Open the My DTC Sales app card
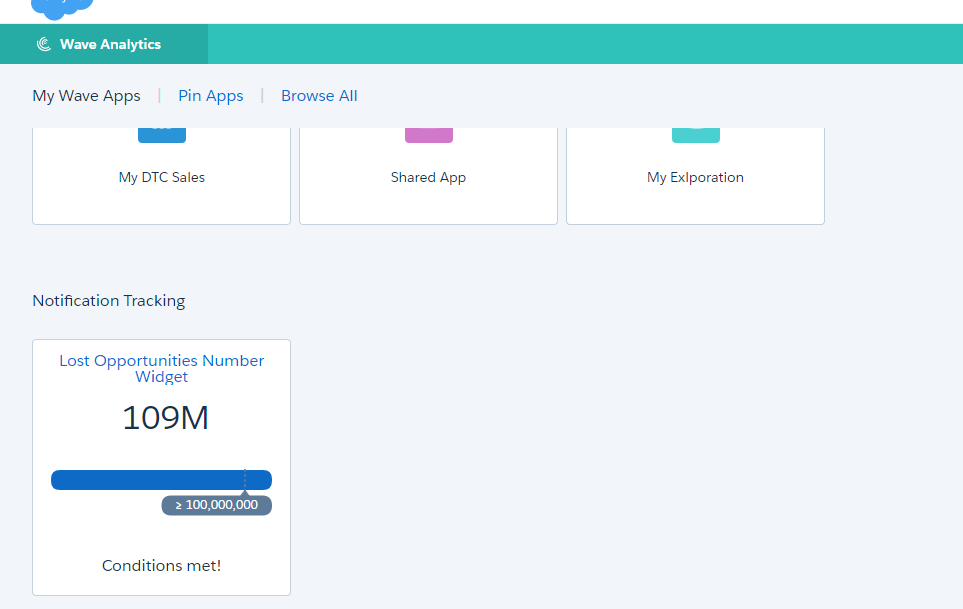The height and width of the screenshot is (609, 963). pyautogui.click(x=162, y=176)
